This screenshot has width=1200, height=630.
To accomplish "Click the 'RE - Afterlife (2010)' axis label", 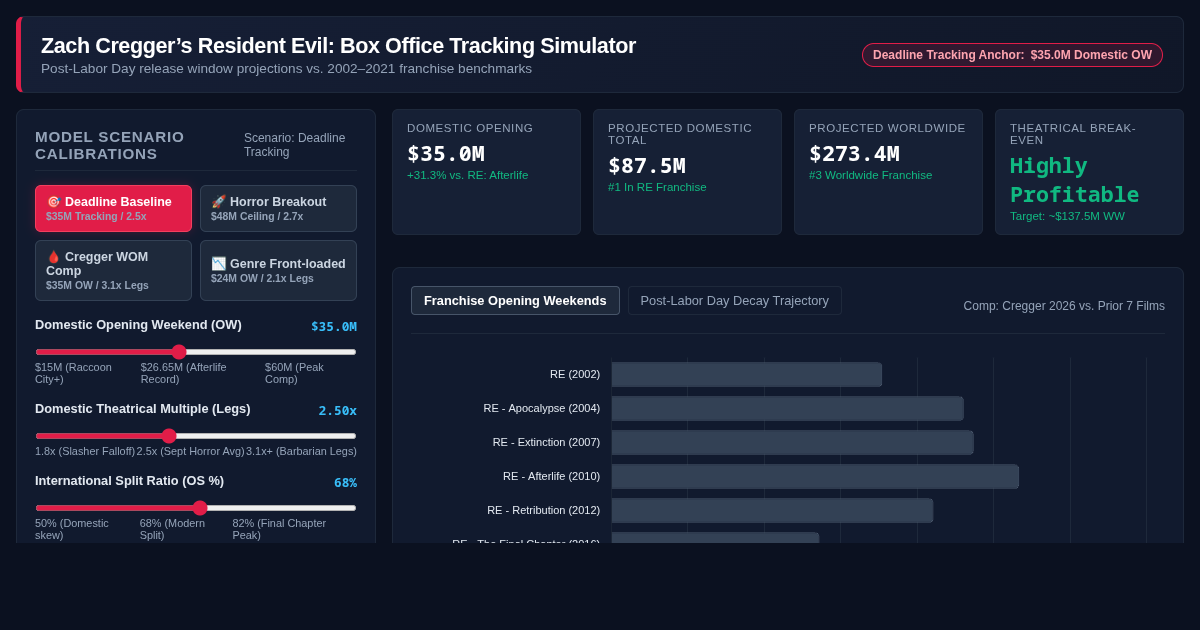I will [x=551, y=476].
